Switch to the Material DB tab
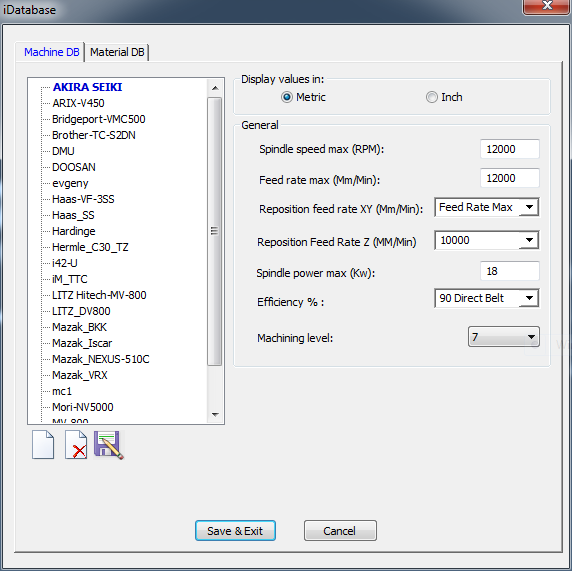This screenshot has width=572, height=571. click(117, 52)
